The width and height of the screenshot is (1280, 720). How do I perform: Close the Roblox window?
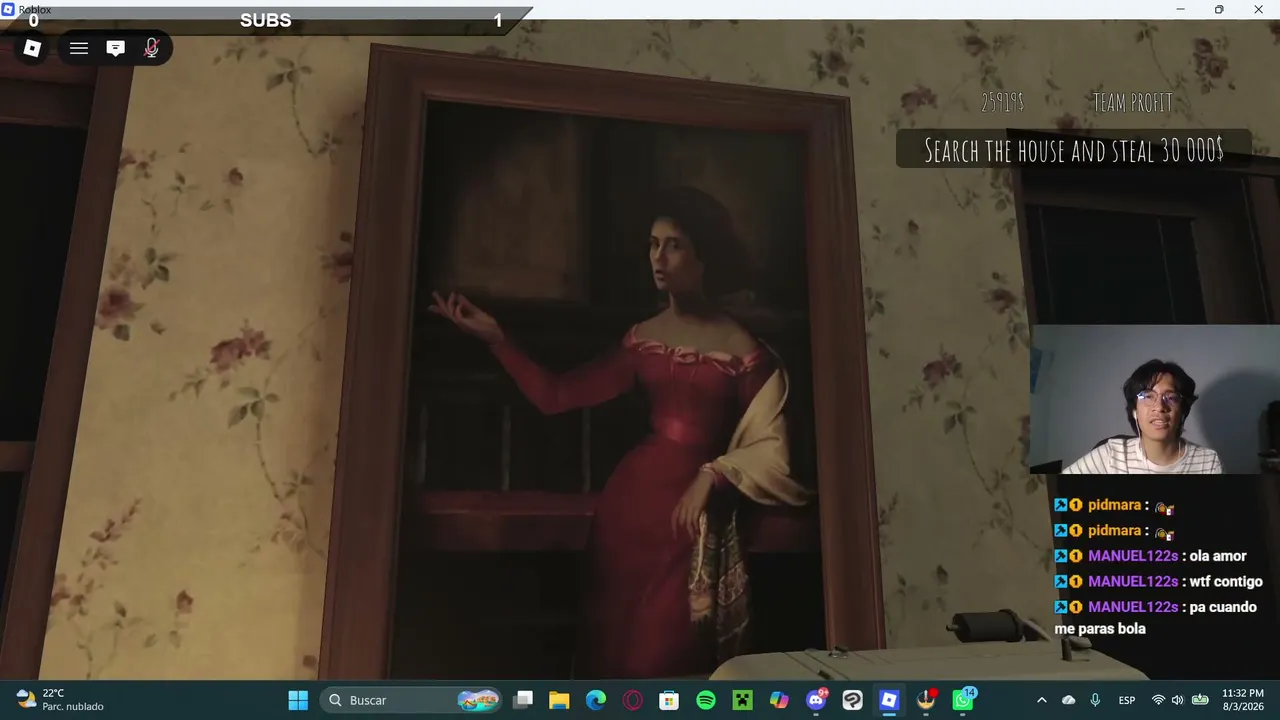pos(1258,9)
